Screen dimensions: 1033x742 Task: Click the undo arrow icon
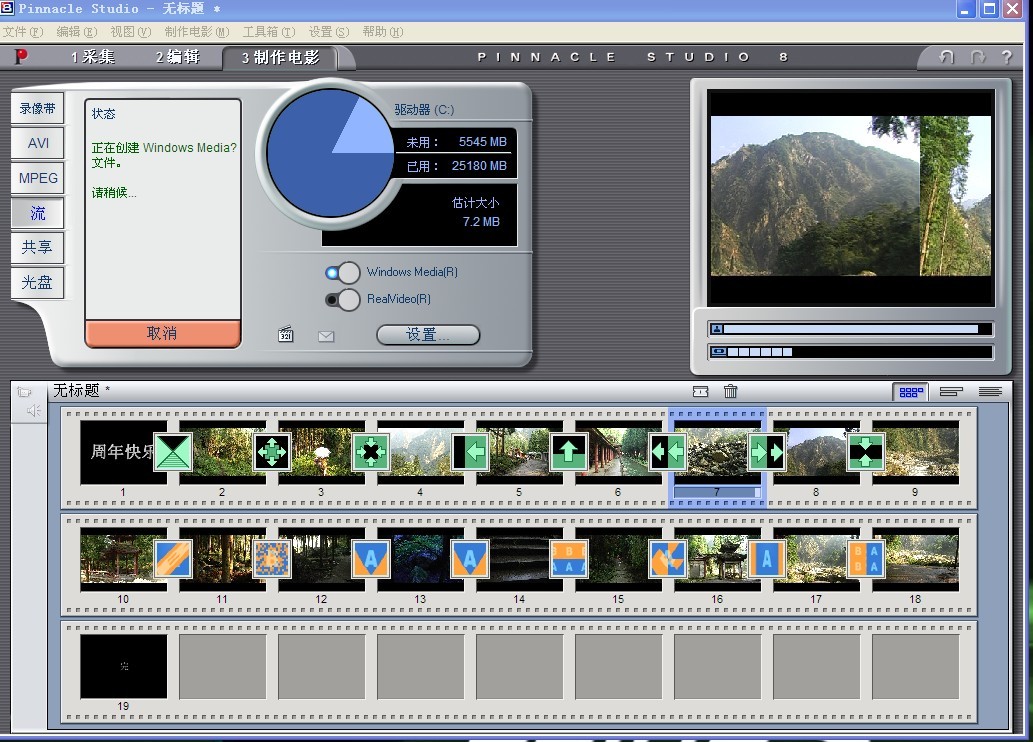point(947,57)
